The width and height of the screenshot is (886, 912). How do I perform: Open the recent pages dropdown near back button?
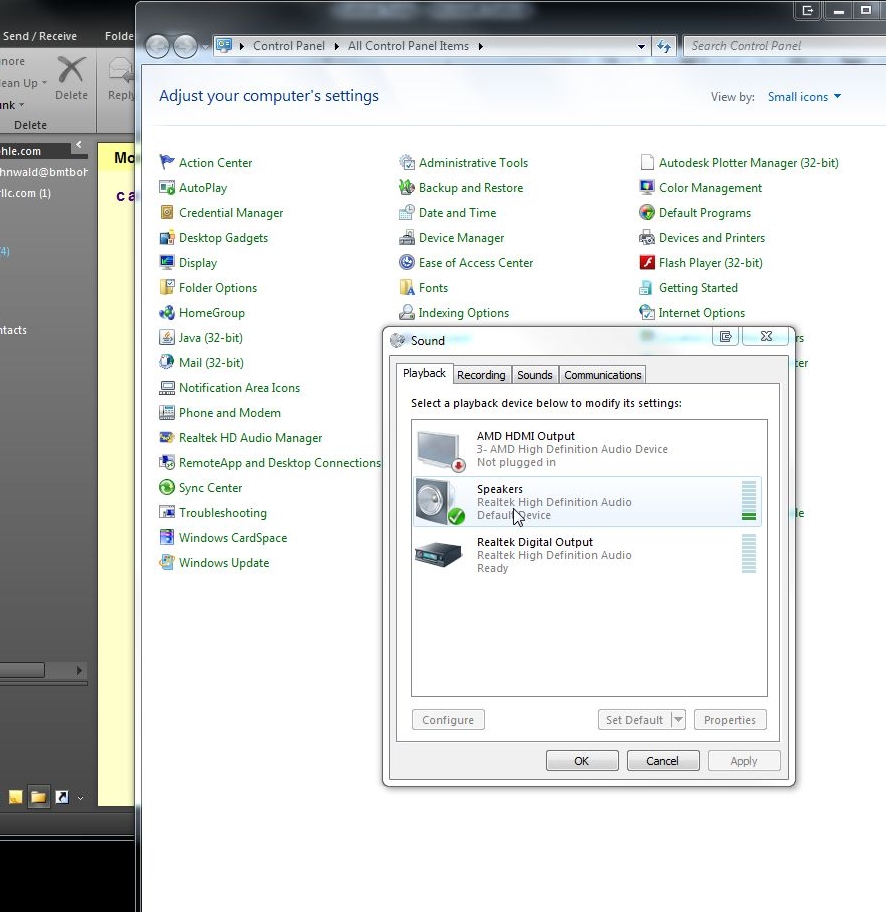coord(205,47)
